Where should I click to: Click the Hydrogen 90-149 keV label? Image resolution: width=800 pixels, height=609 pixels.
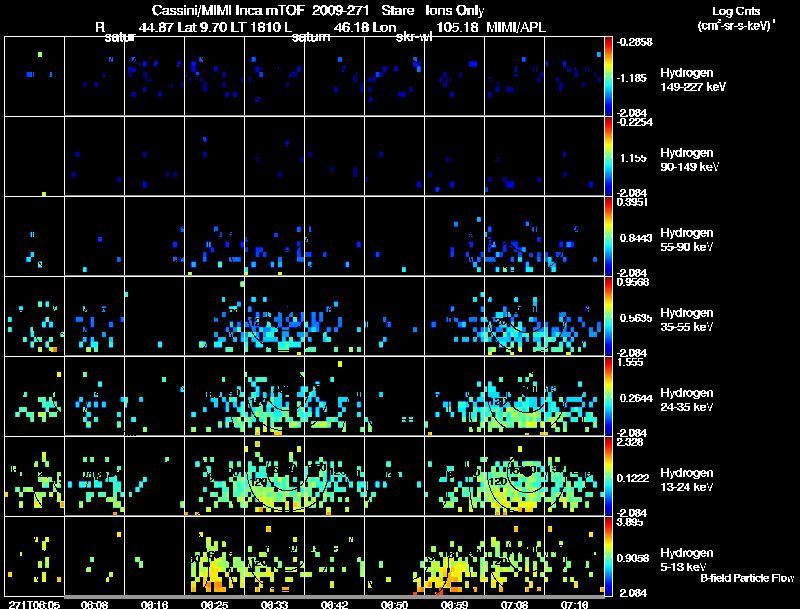690,160
